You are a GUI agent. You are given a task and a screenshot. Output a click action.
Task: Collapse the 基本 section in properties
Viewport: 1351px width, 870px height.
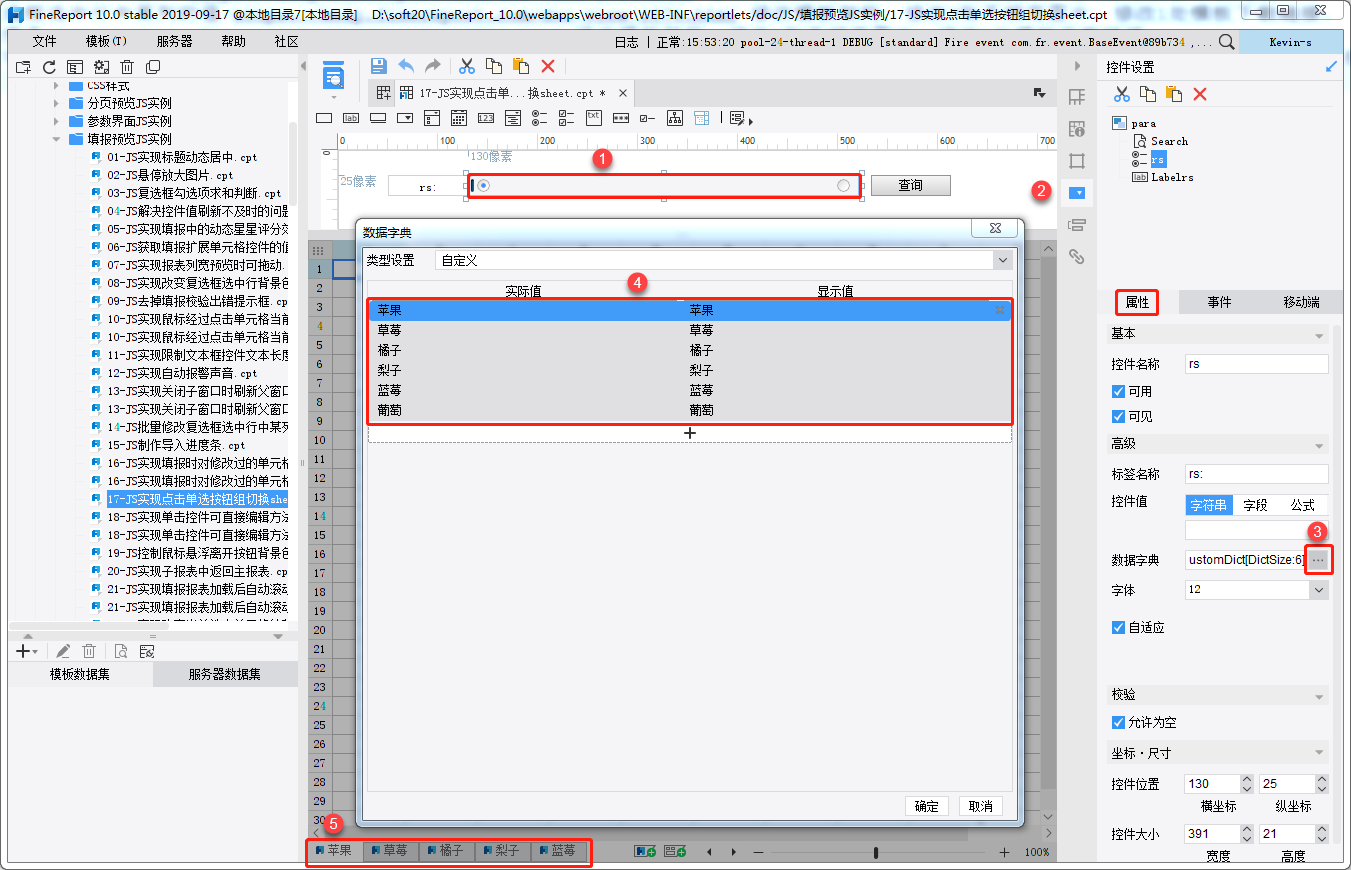pos(1320,335)
